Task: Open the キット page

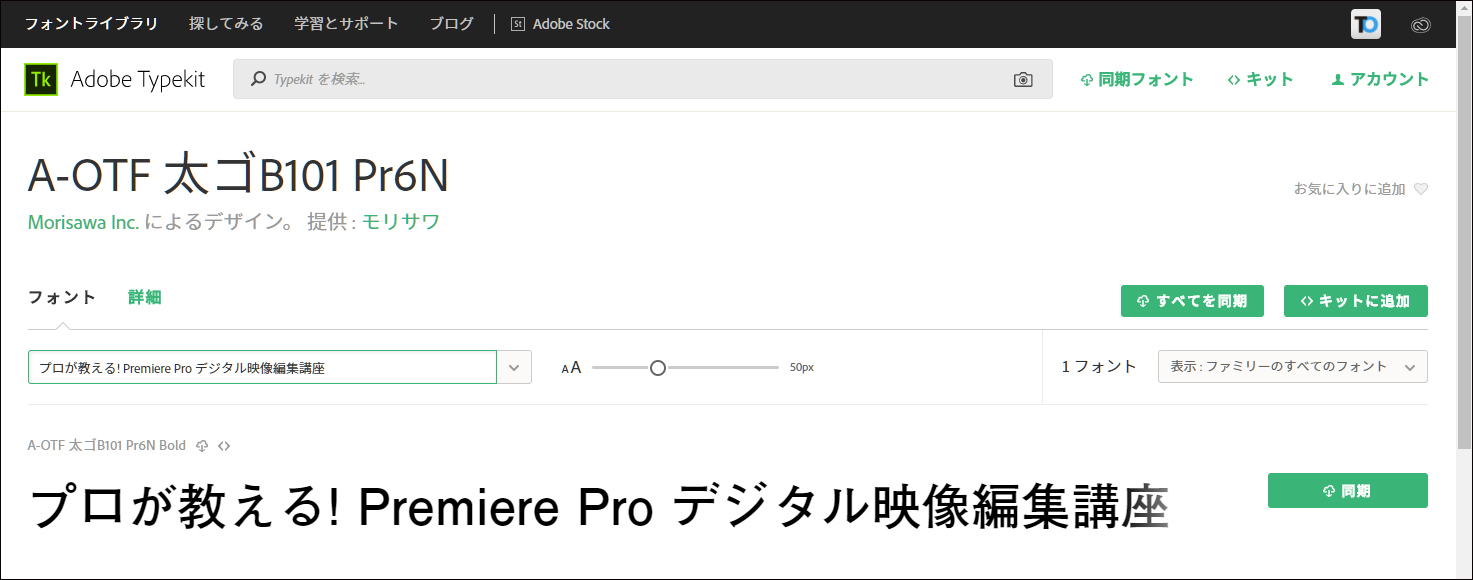Action: pos(1260,80)
